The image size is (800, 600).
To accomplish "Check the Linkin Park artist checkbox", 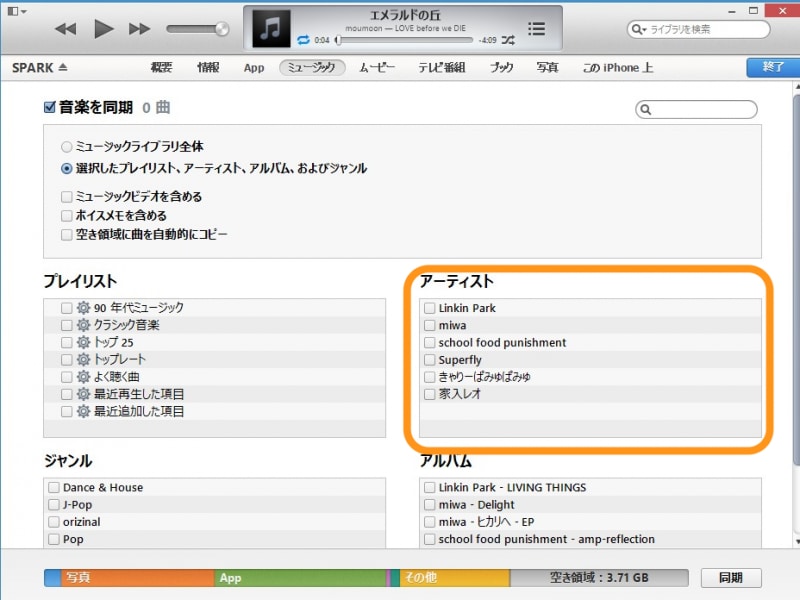I will (x=430, y=308).
